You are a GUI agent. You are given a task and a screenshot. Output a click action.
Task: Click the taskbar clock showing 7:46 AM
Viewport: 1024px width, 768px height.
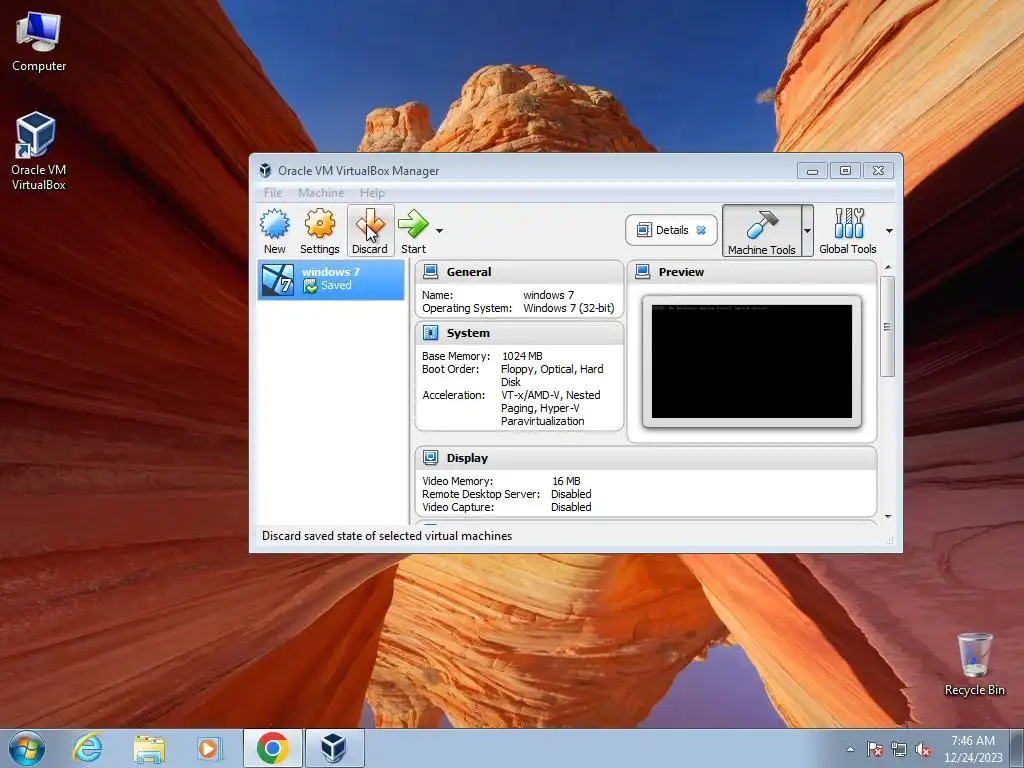972,749
